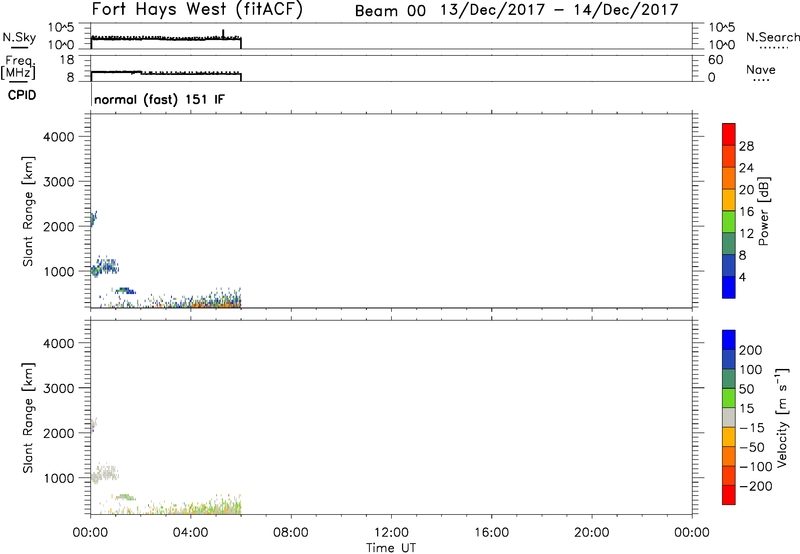Click the '28' value on the Power colorbar
The image size is (800, 554).
[746, 146]
